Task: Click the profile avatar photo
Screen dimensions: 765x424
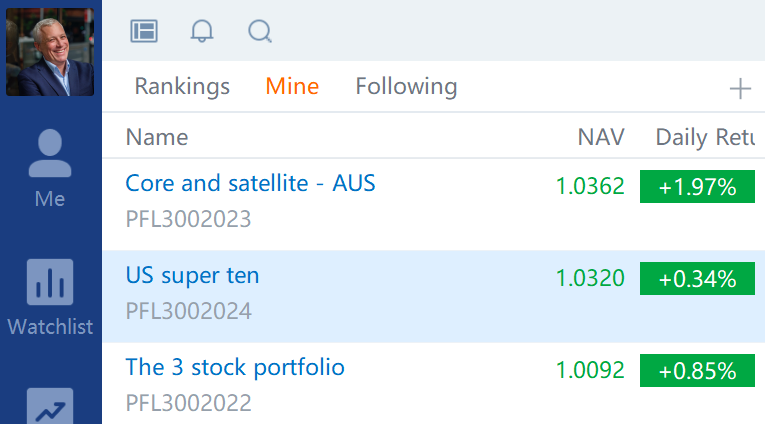Action: point(50,50)
